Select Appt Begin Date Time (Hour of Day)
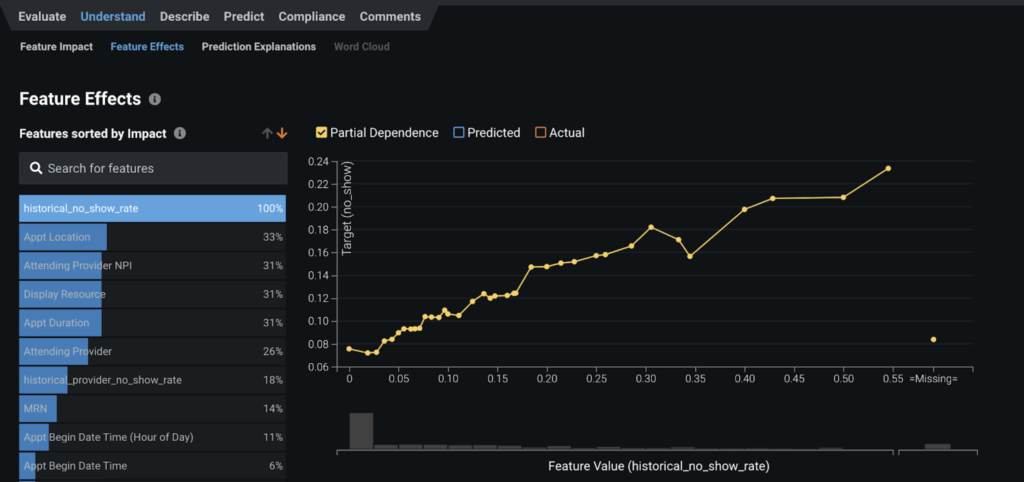The width and height of the screenshot is (1024, 482). point(152,437)
